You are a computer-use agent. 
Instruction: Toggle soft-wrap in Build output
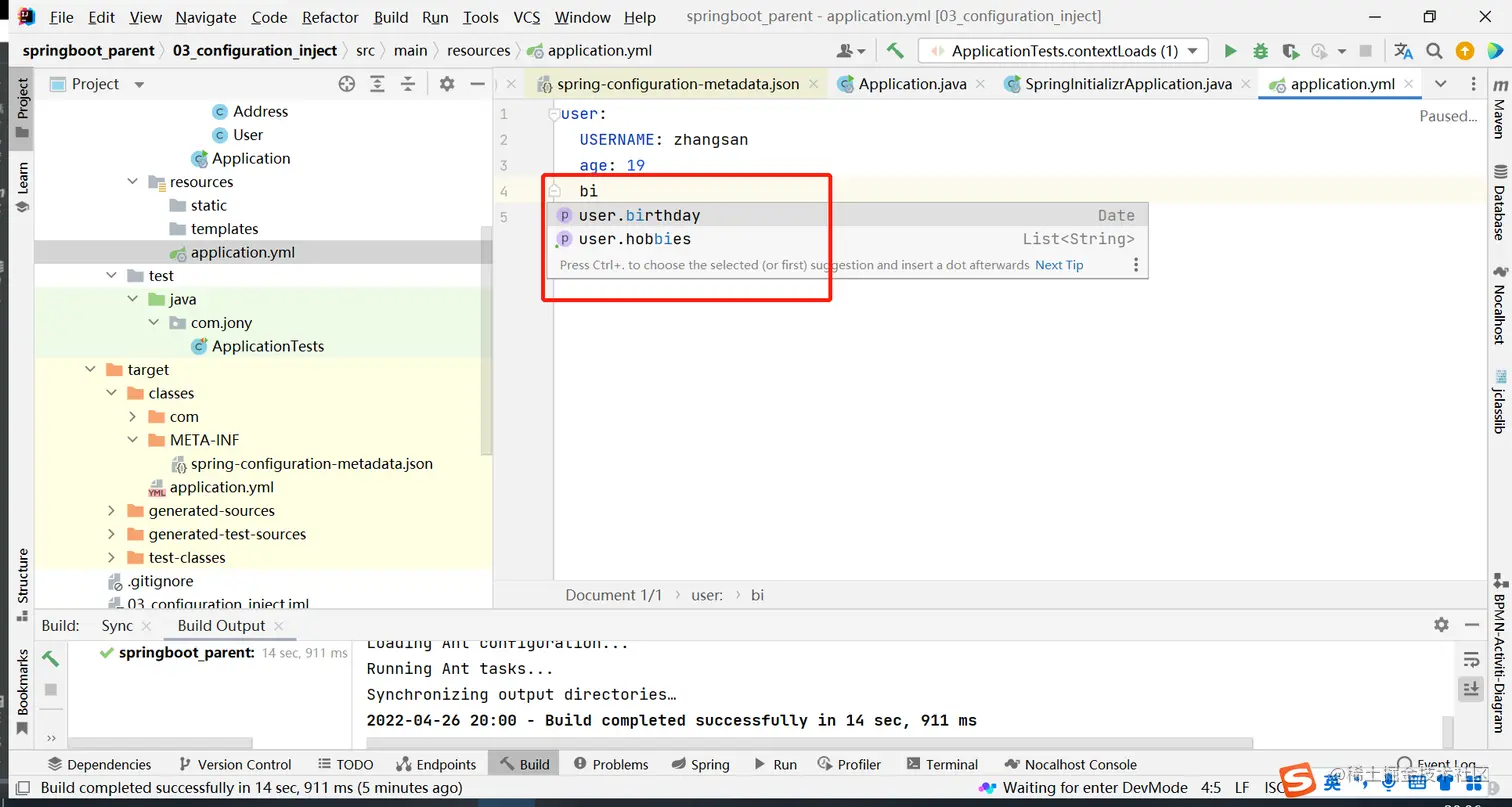point(1471,660)
